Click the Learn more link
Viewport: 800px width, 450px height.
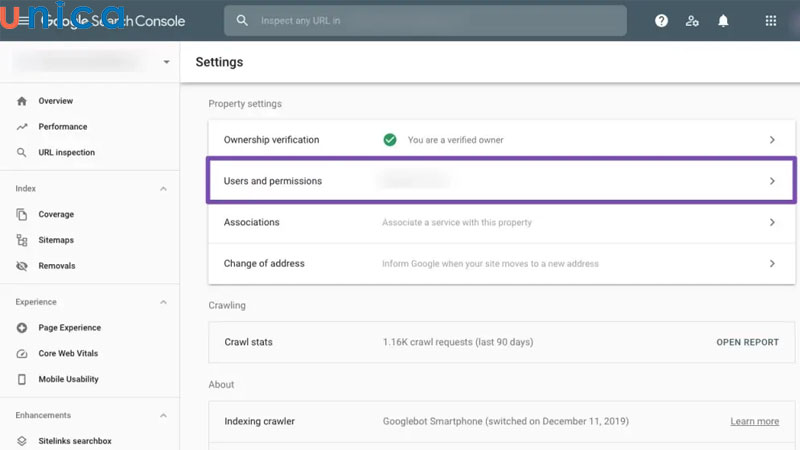tap(754, 422)
